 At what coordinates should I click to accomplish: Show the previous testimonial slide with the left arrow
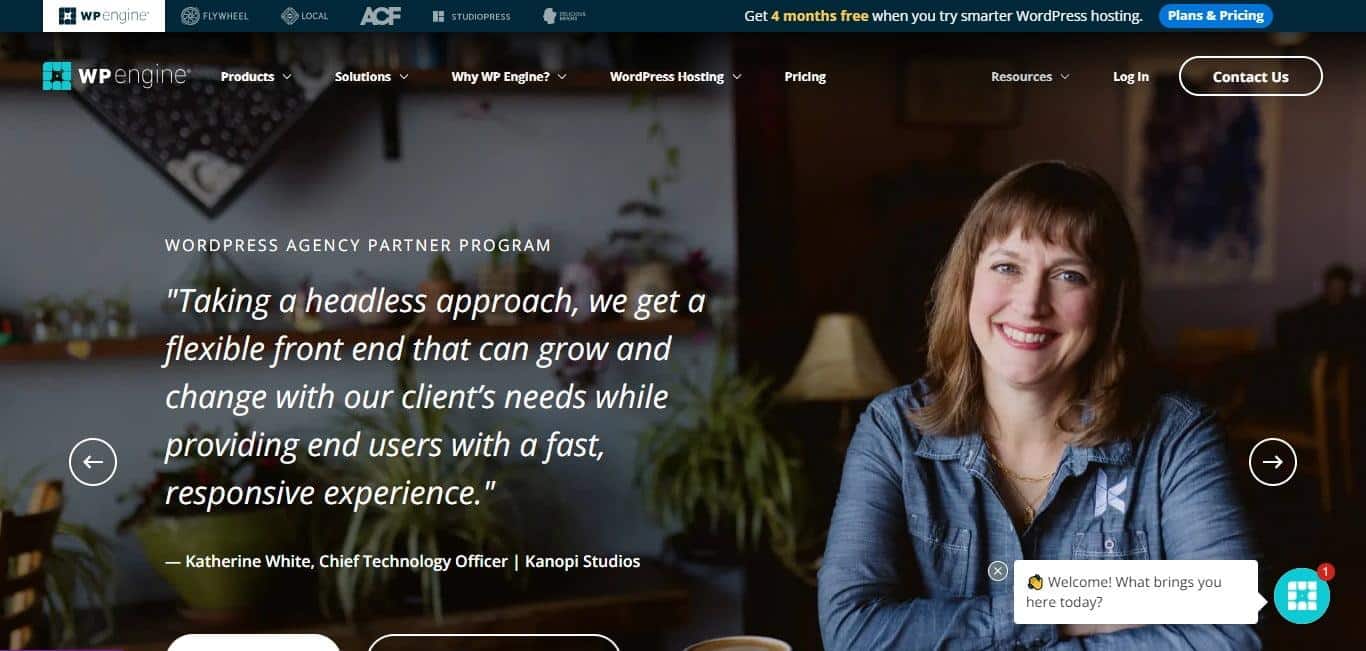(x=93, y=462)
